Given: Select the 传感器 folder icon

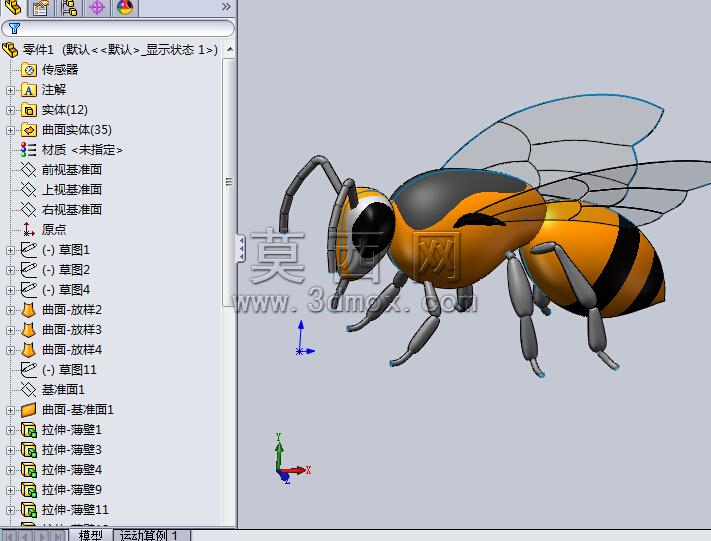Looking at the screenshot, I should pos(29,70).
